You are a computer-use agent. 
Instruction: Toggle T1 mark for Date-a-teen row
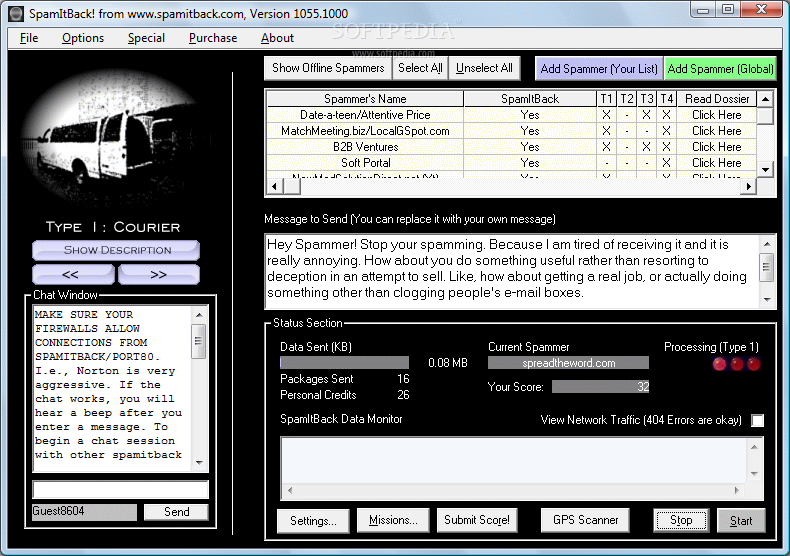coord(607,115)
